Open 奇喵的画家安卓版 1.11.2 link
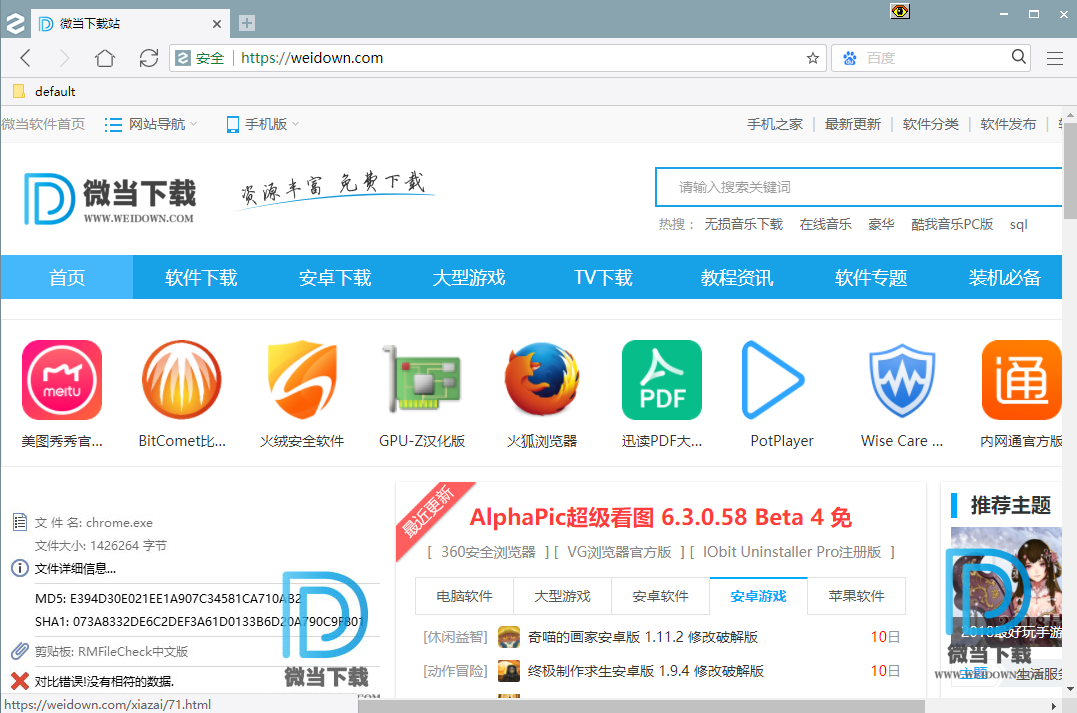The image size is (1077, 713). click(643, 637)
